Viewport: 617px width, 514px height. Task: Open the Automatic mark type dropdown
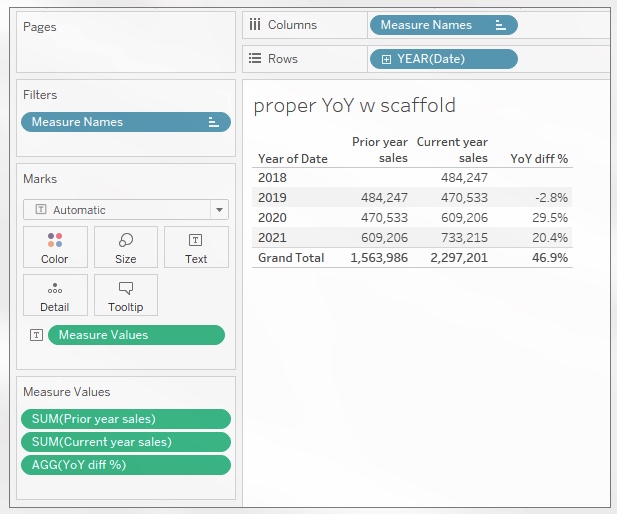(218, 210)
